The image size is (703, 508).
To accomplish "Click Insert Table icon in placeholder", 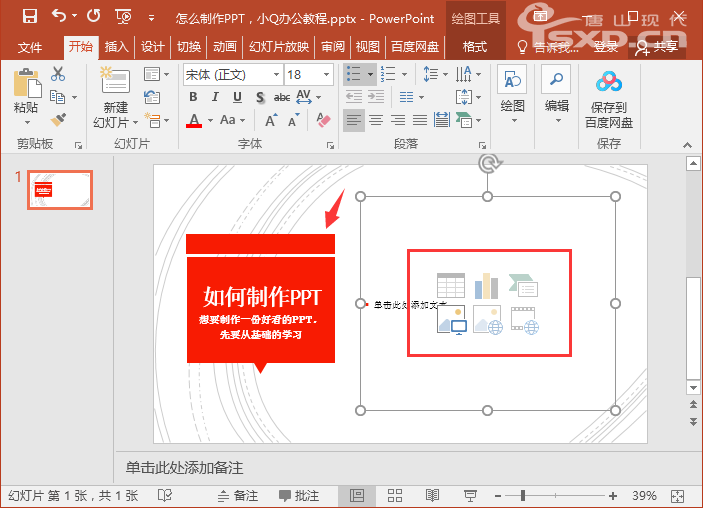I will click(x=451, y=286).
